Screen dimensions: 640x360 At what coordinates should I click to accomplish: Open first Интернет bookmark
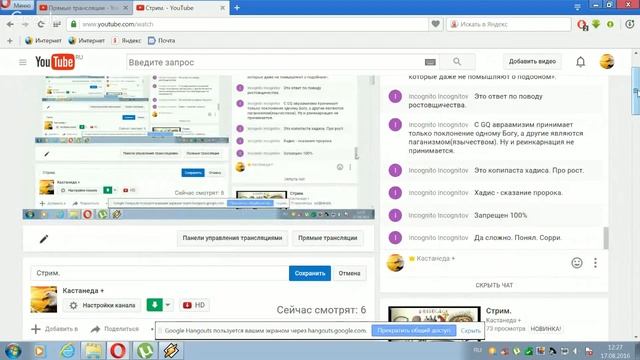tap(43, 40)
